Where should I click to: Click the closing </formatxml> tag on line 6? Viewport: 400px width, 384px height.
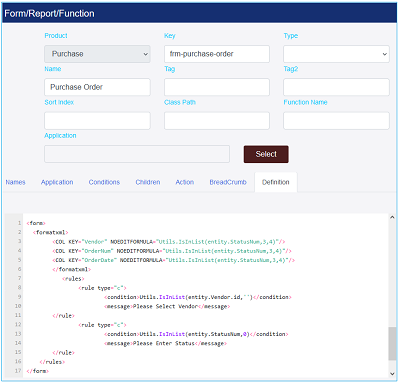72,269
